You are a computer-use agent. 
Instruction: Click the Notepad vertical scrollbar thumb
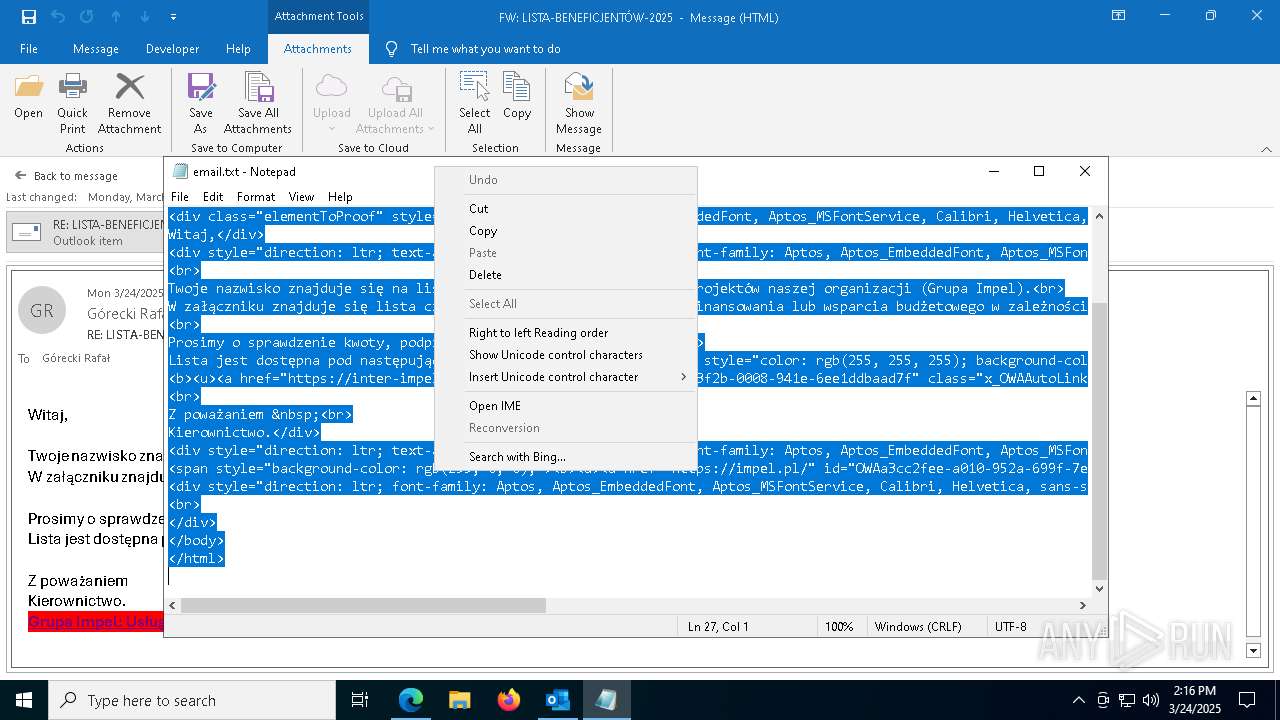click(x=1099, y=440)
